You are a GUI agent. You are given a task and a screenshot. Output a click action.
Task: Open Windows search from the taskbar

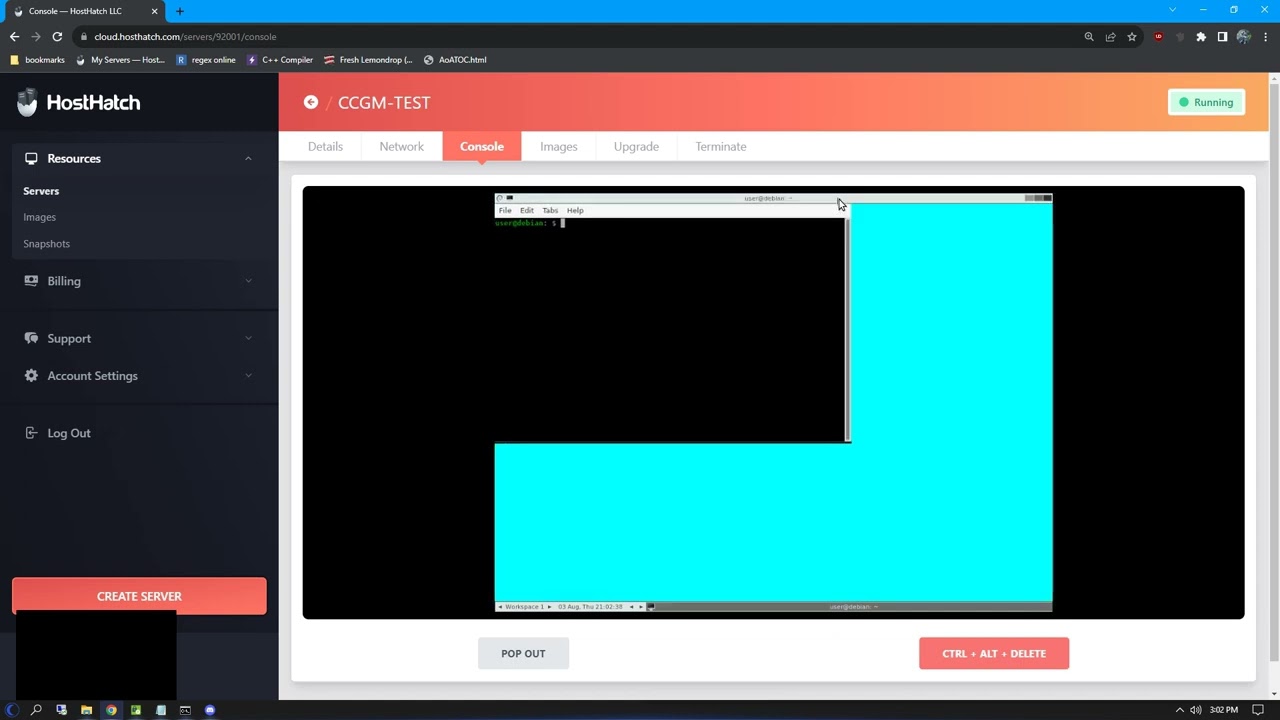coord(36,710)
